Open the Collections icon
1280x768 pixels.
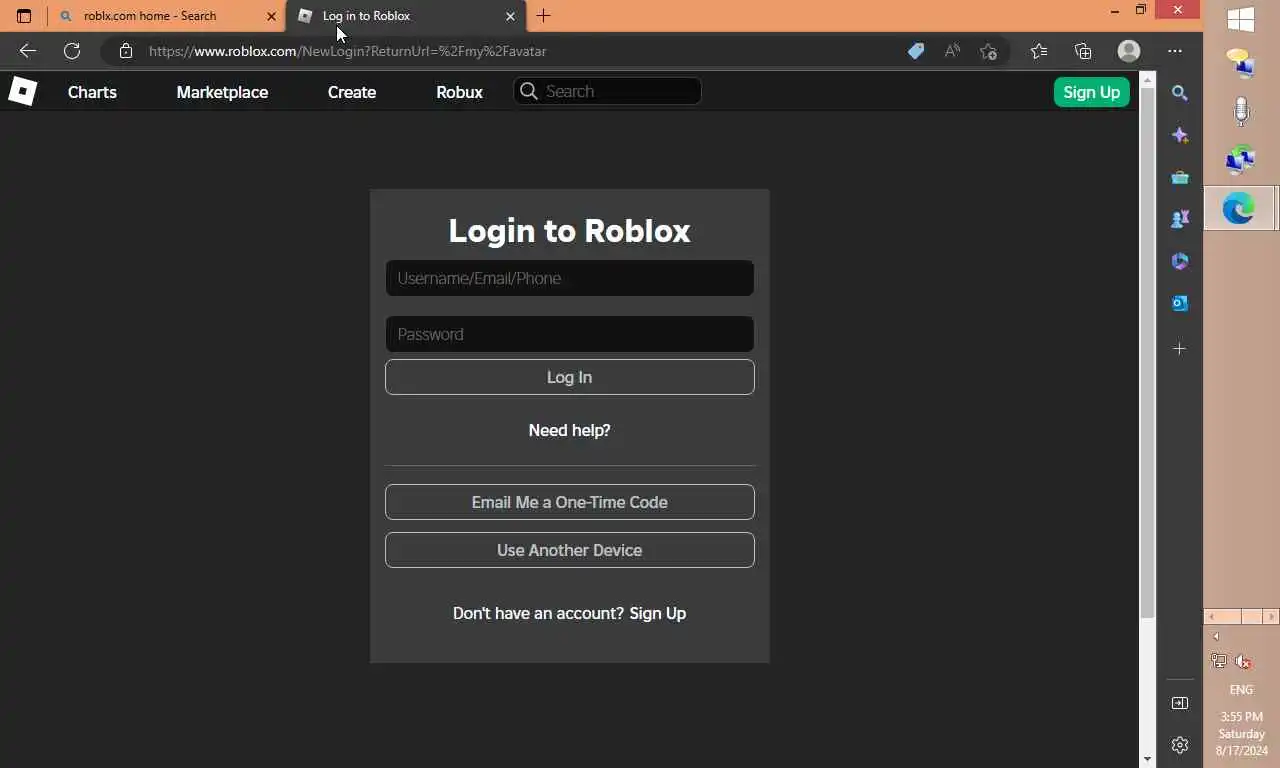click(x=1083, y=51)
